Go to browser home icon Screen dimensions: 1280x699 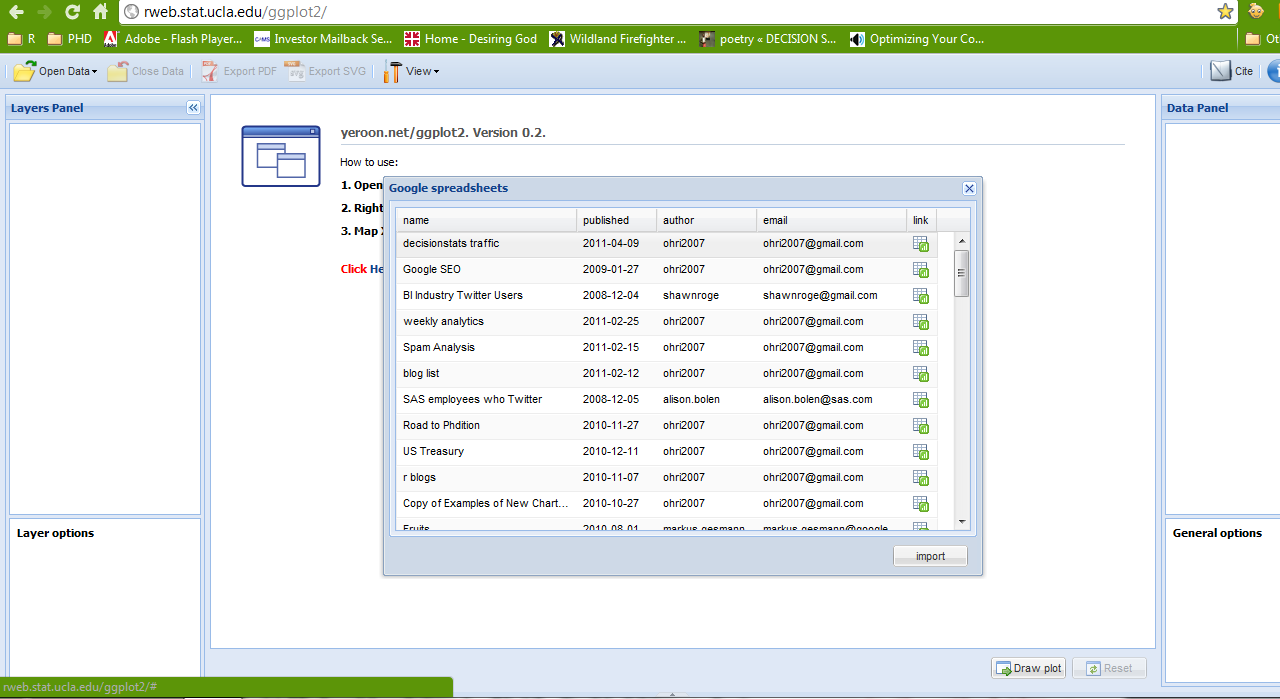point(100,12)
